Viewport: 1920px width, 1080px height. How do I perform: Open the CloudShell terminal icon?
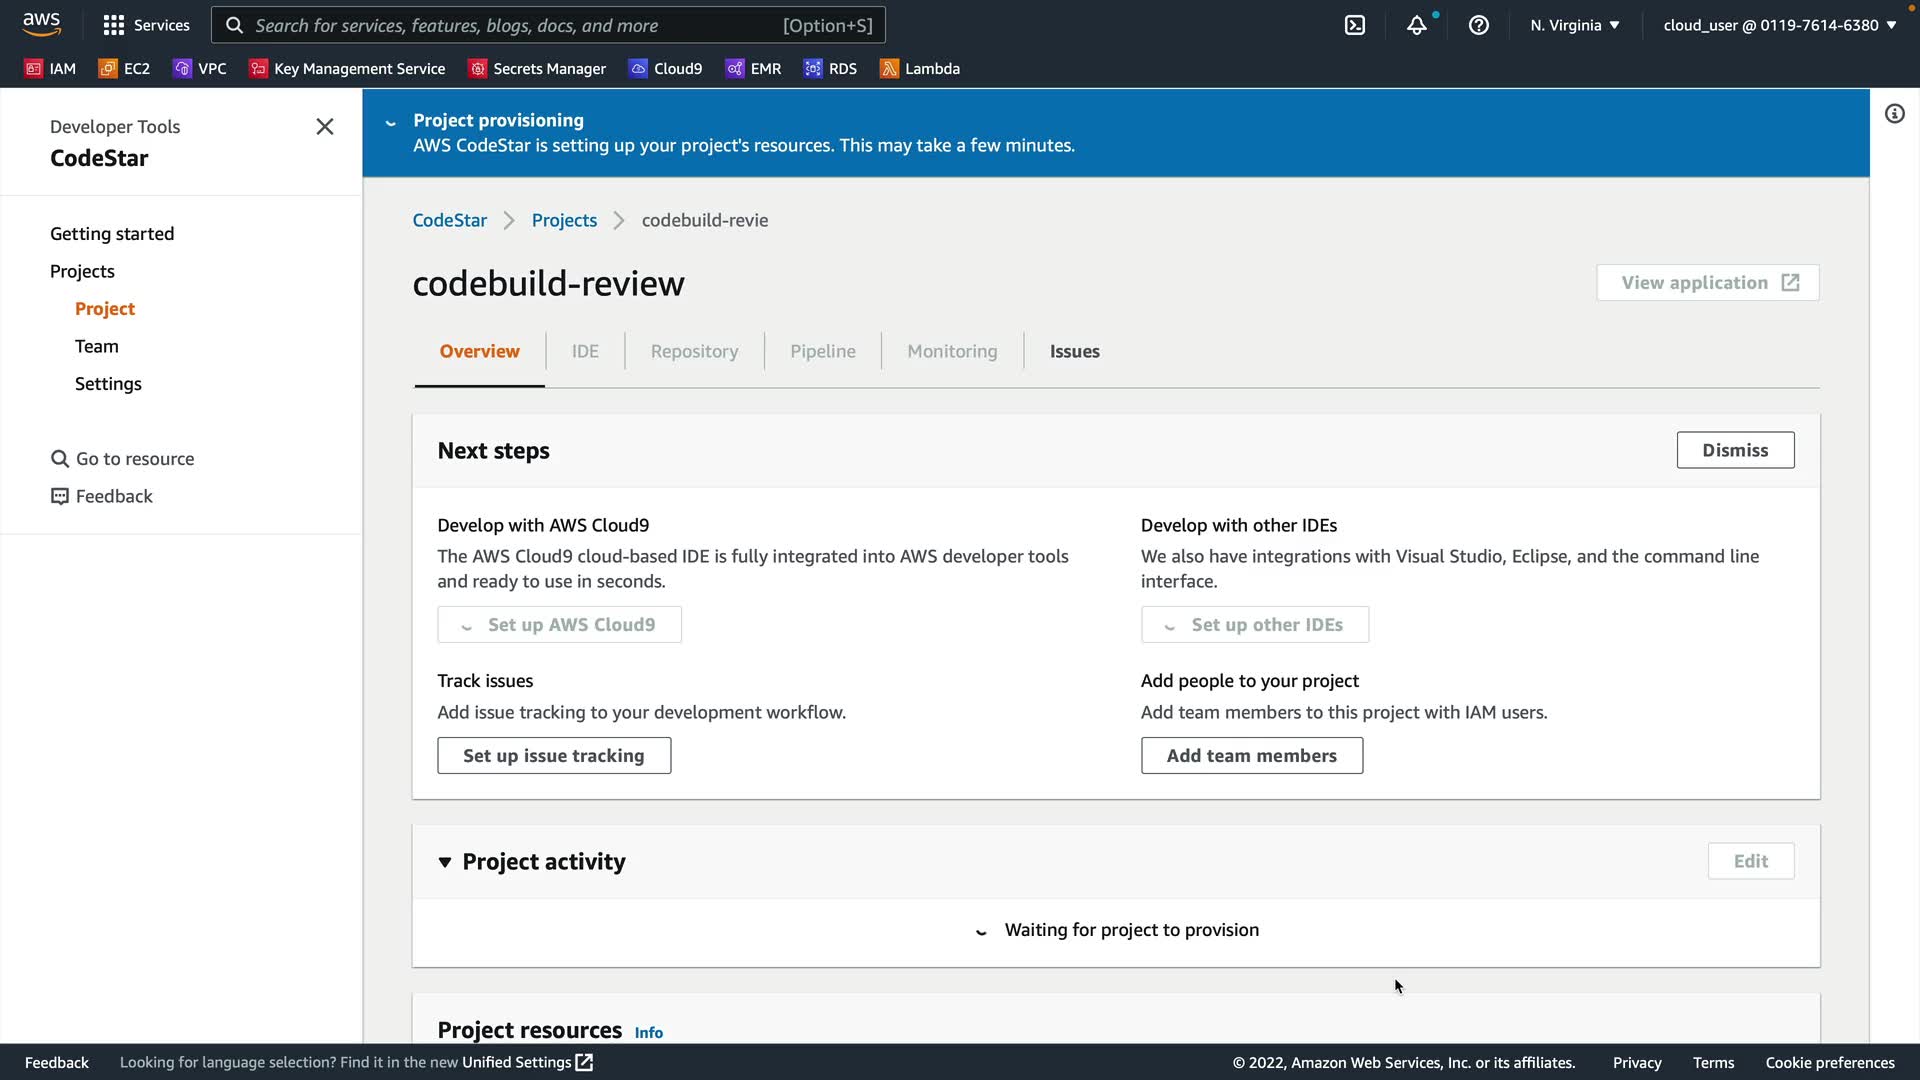pyautogui.click(x=1355, y=26)
